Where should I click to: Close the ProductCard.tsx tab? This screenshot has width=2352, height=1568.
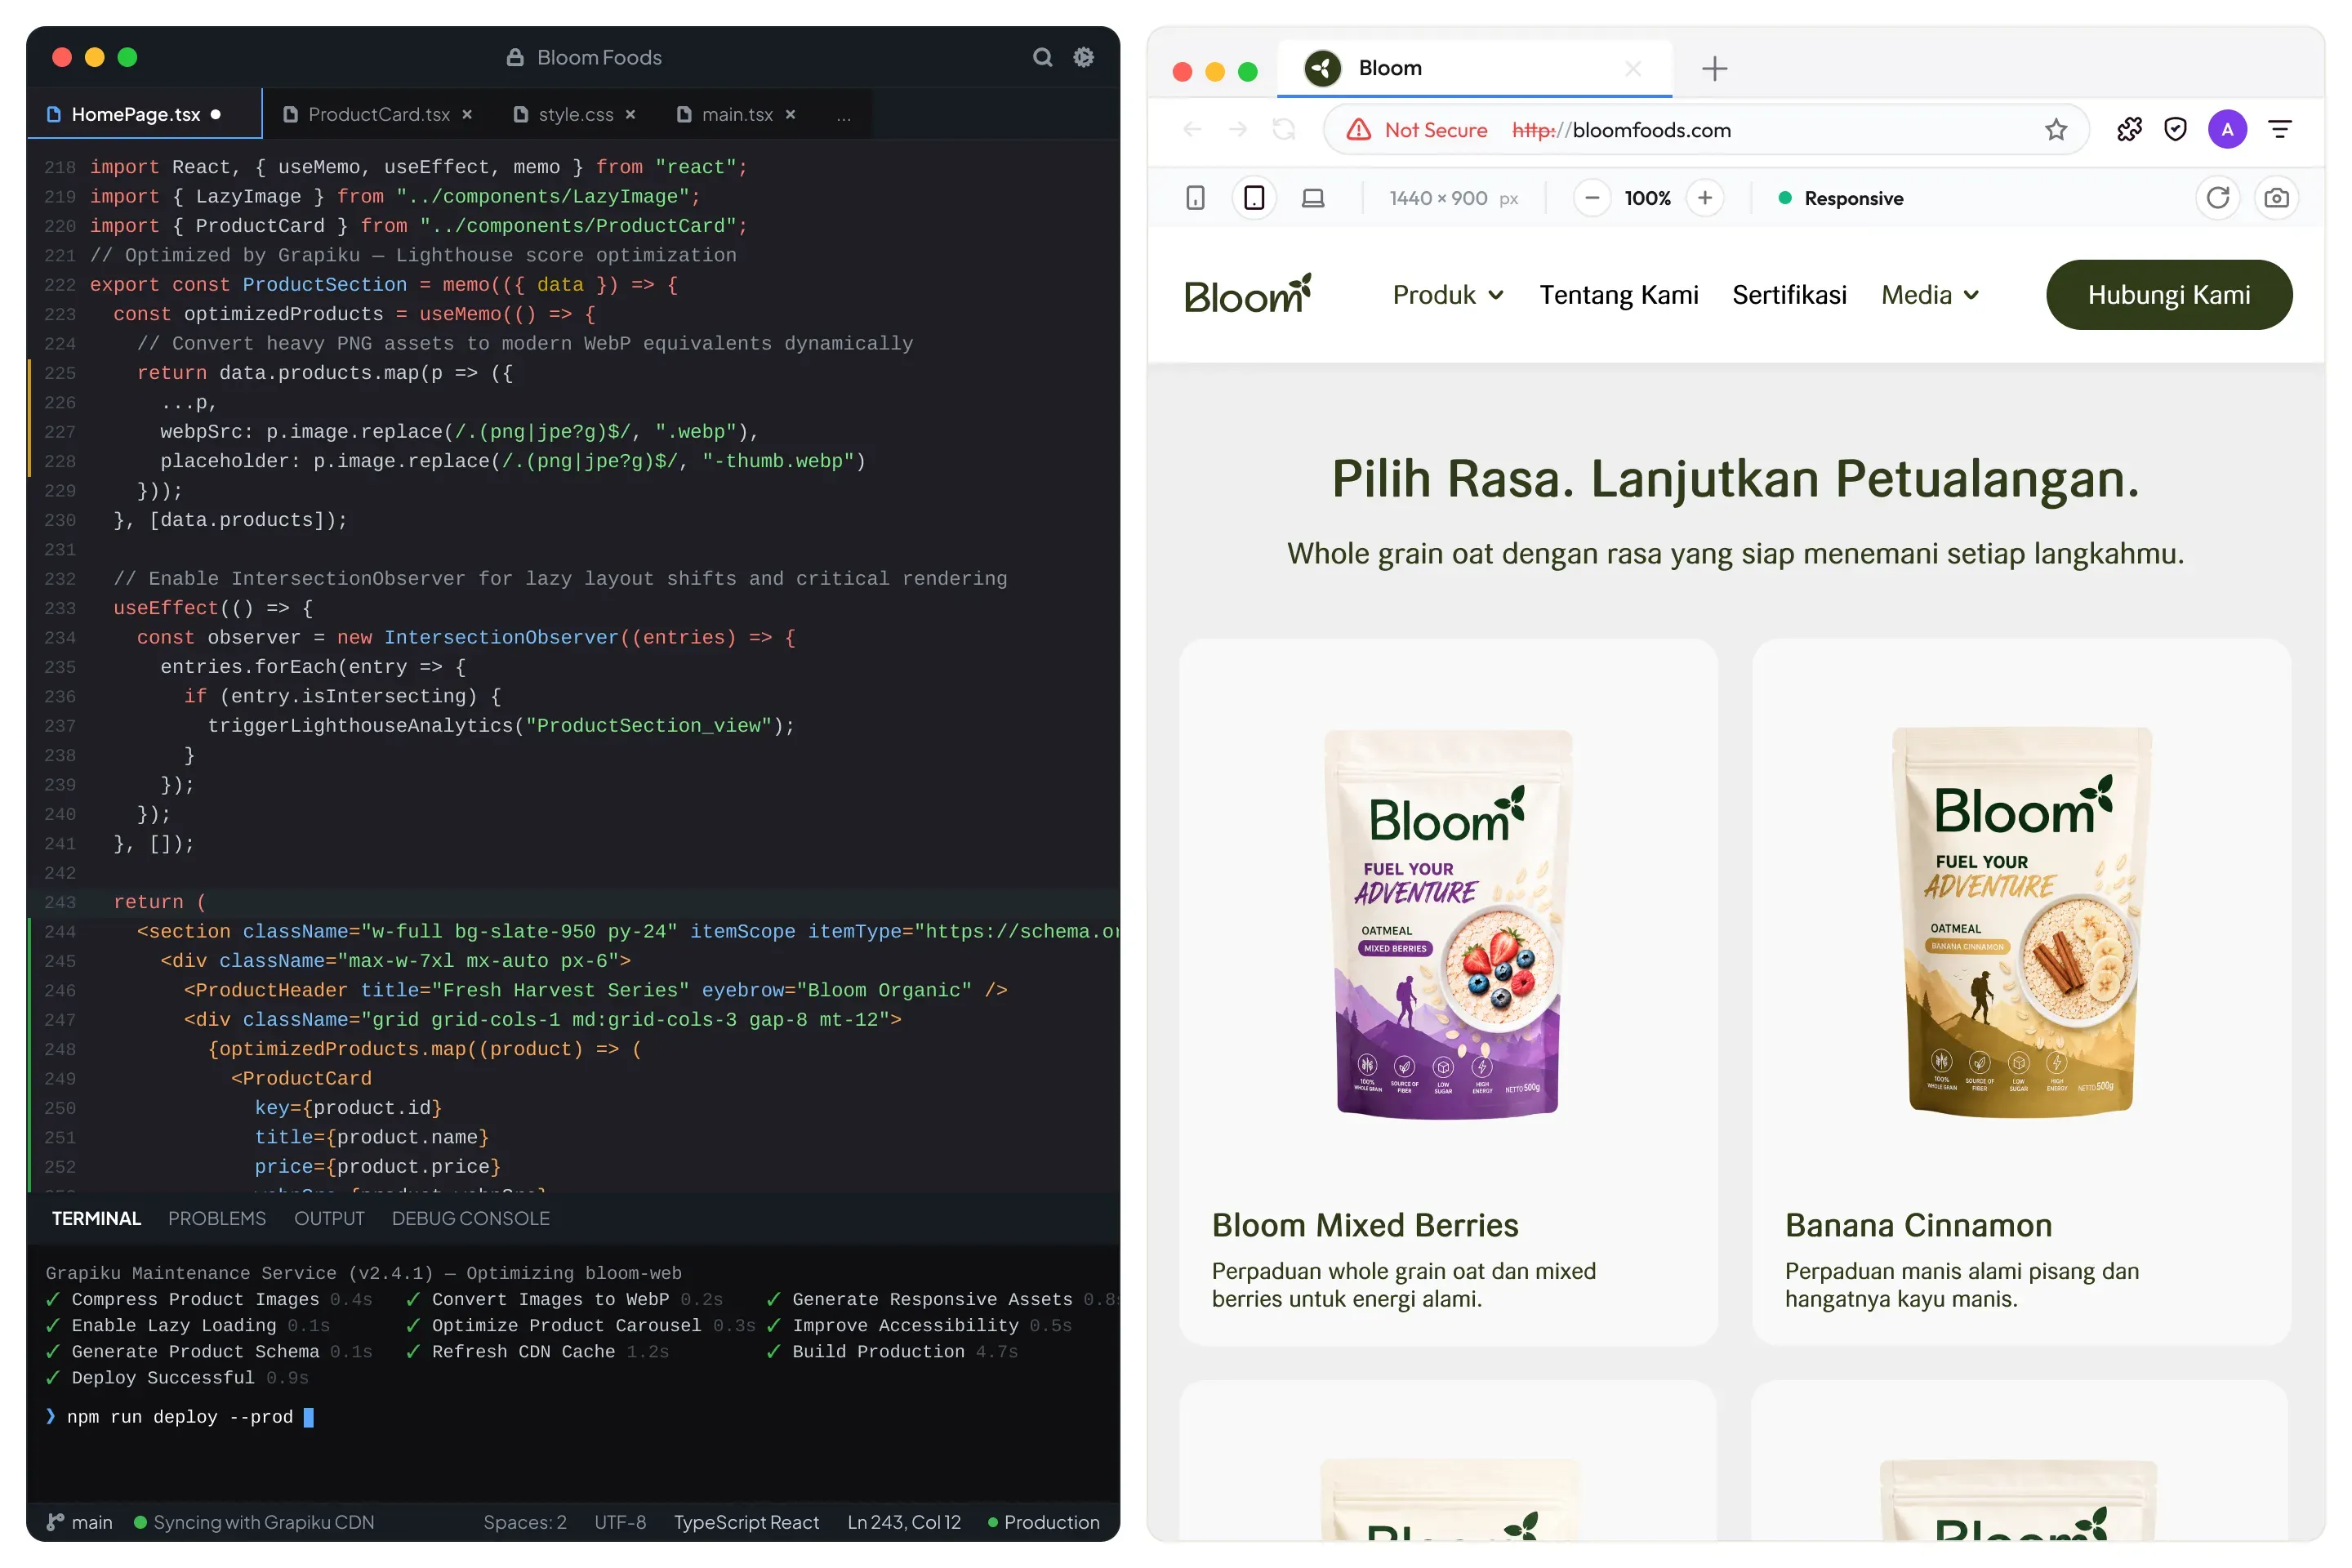467,115
